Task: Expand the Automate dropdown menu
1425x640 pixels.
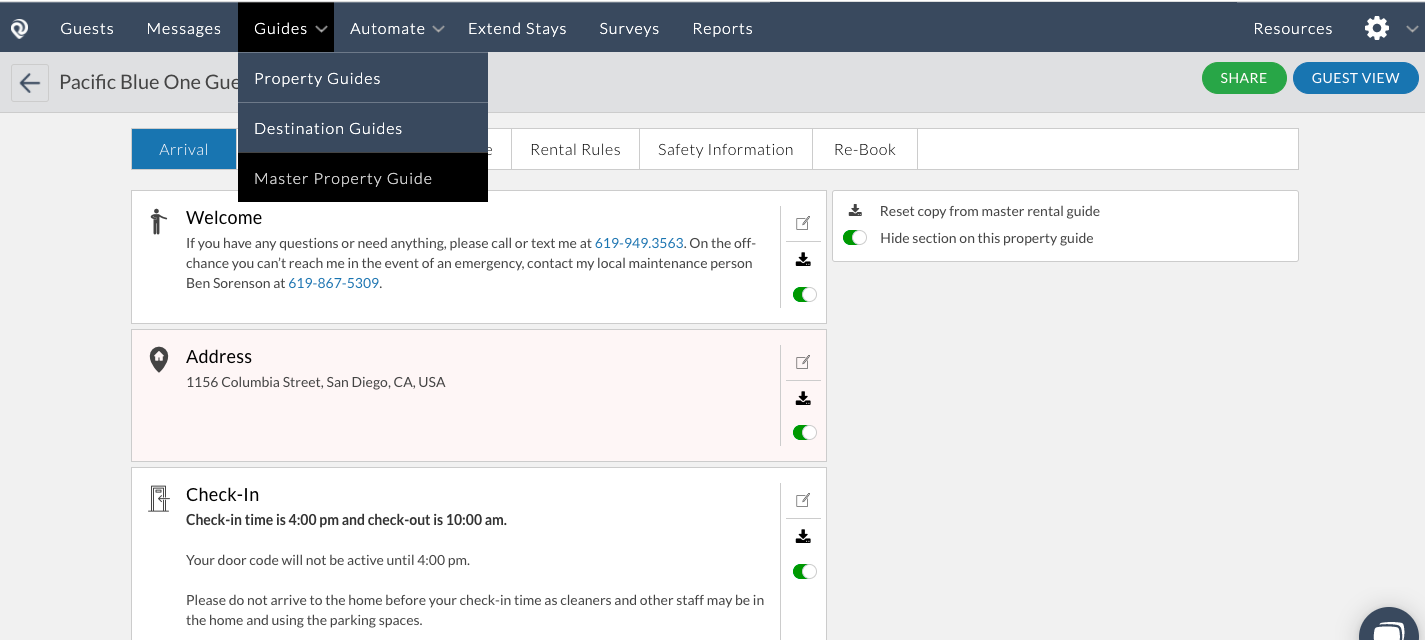Action: click(x=396, y=28)
